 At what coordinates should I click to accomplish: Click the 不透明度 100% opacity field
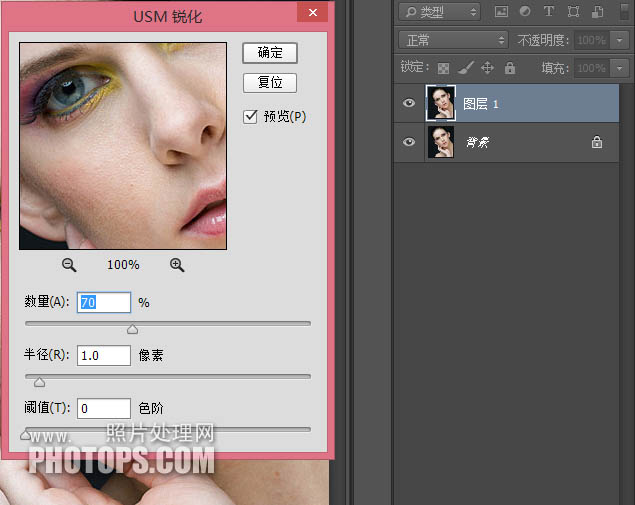click(x=592, y=40)
